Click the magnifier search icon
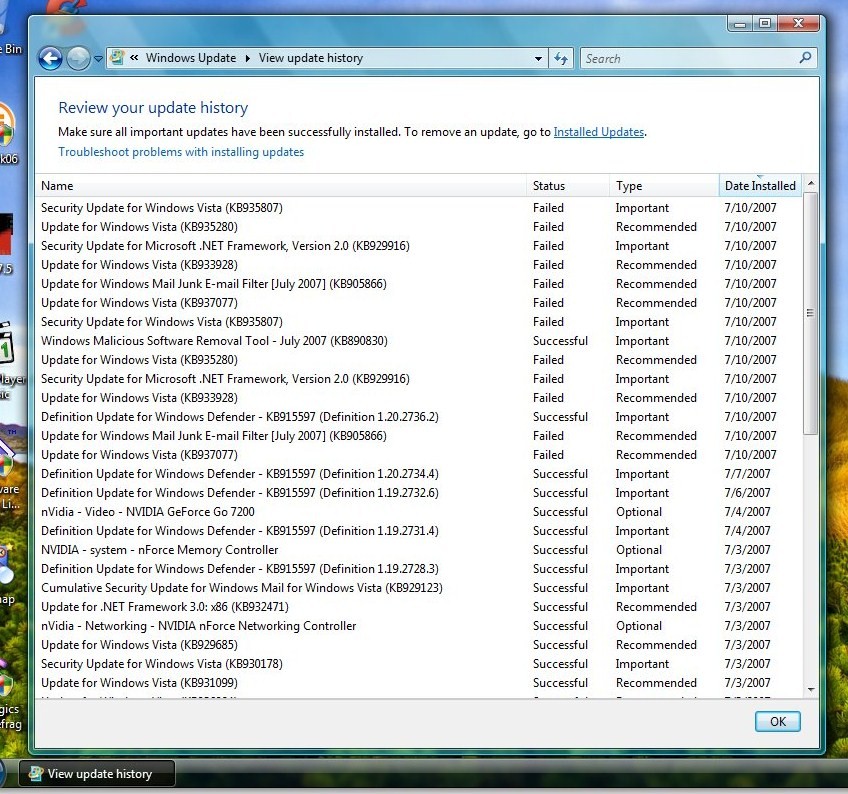Screen dimensions: 848x794 pyautogui.click(x=805, y=57)
